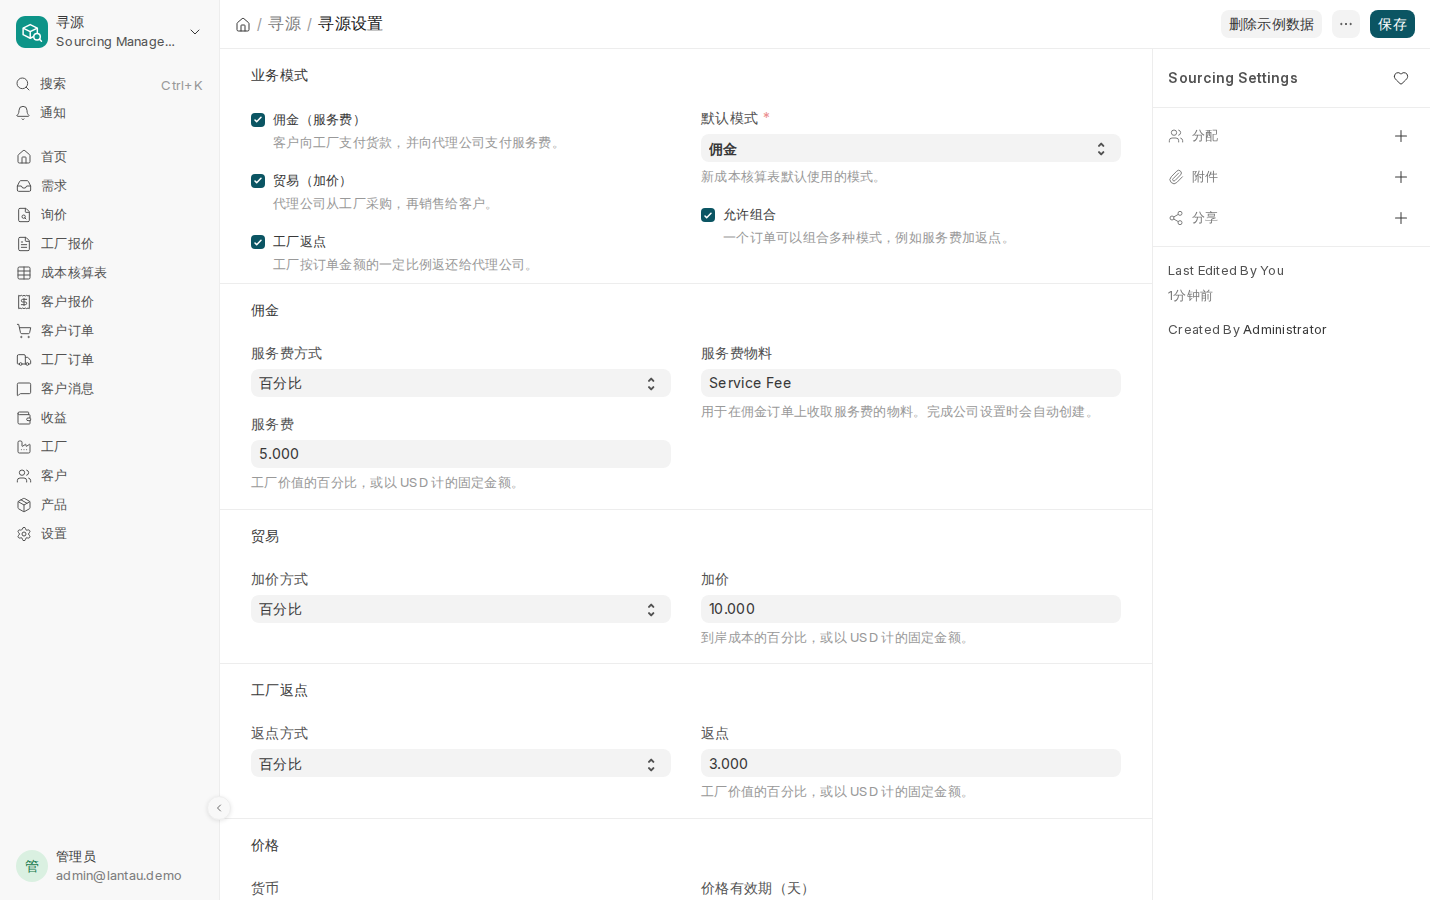Click the 通知 bell icon
1440x900 pixels.
(23, 113)
